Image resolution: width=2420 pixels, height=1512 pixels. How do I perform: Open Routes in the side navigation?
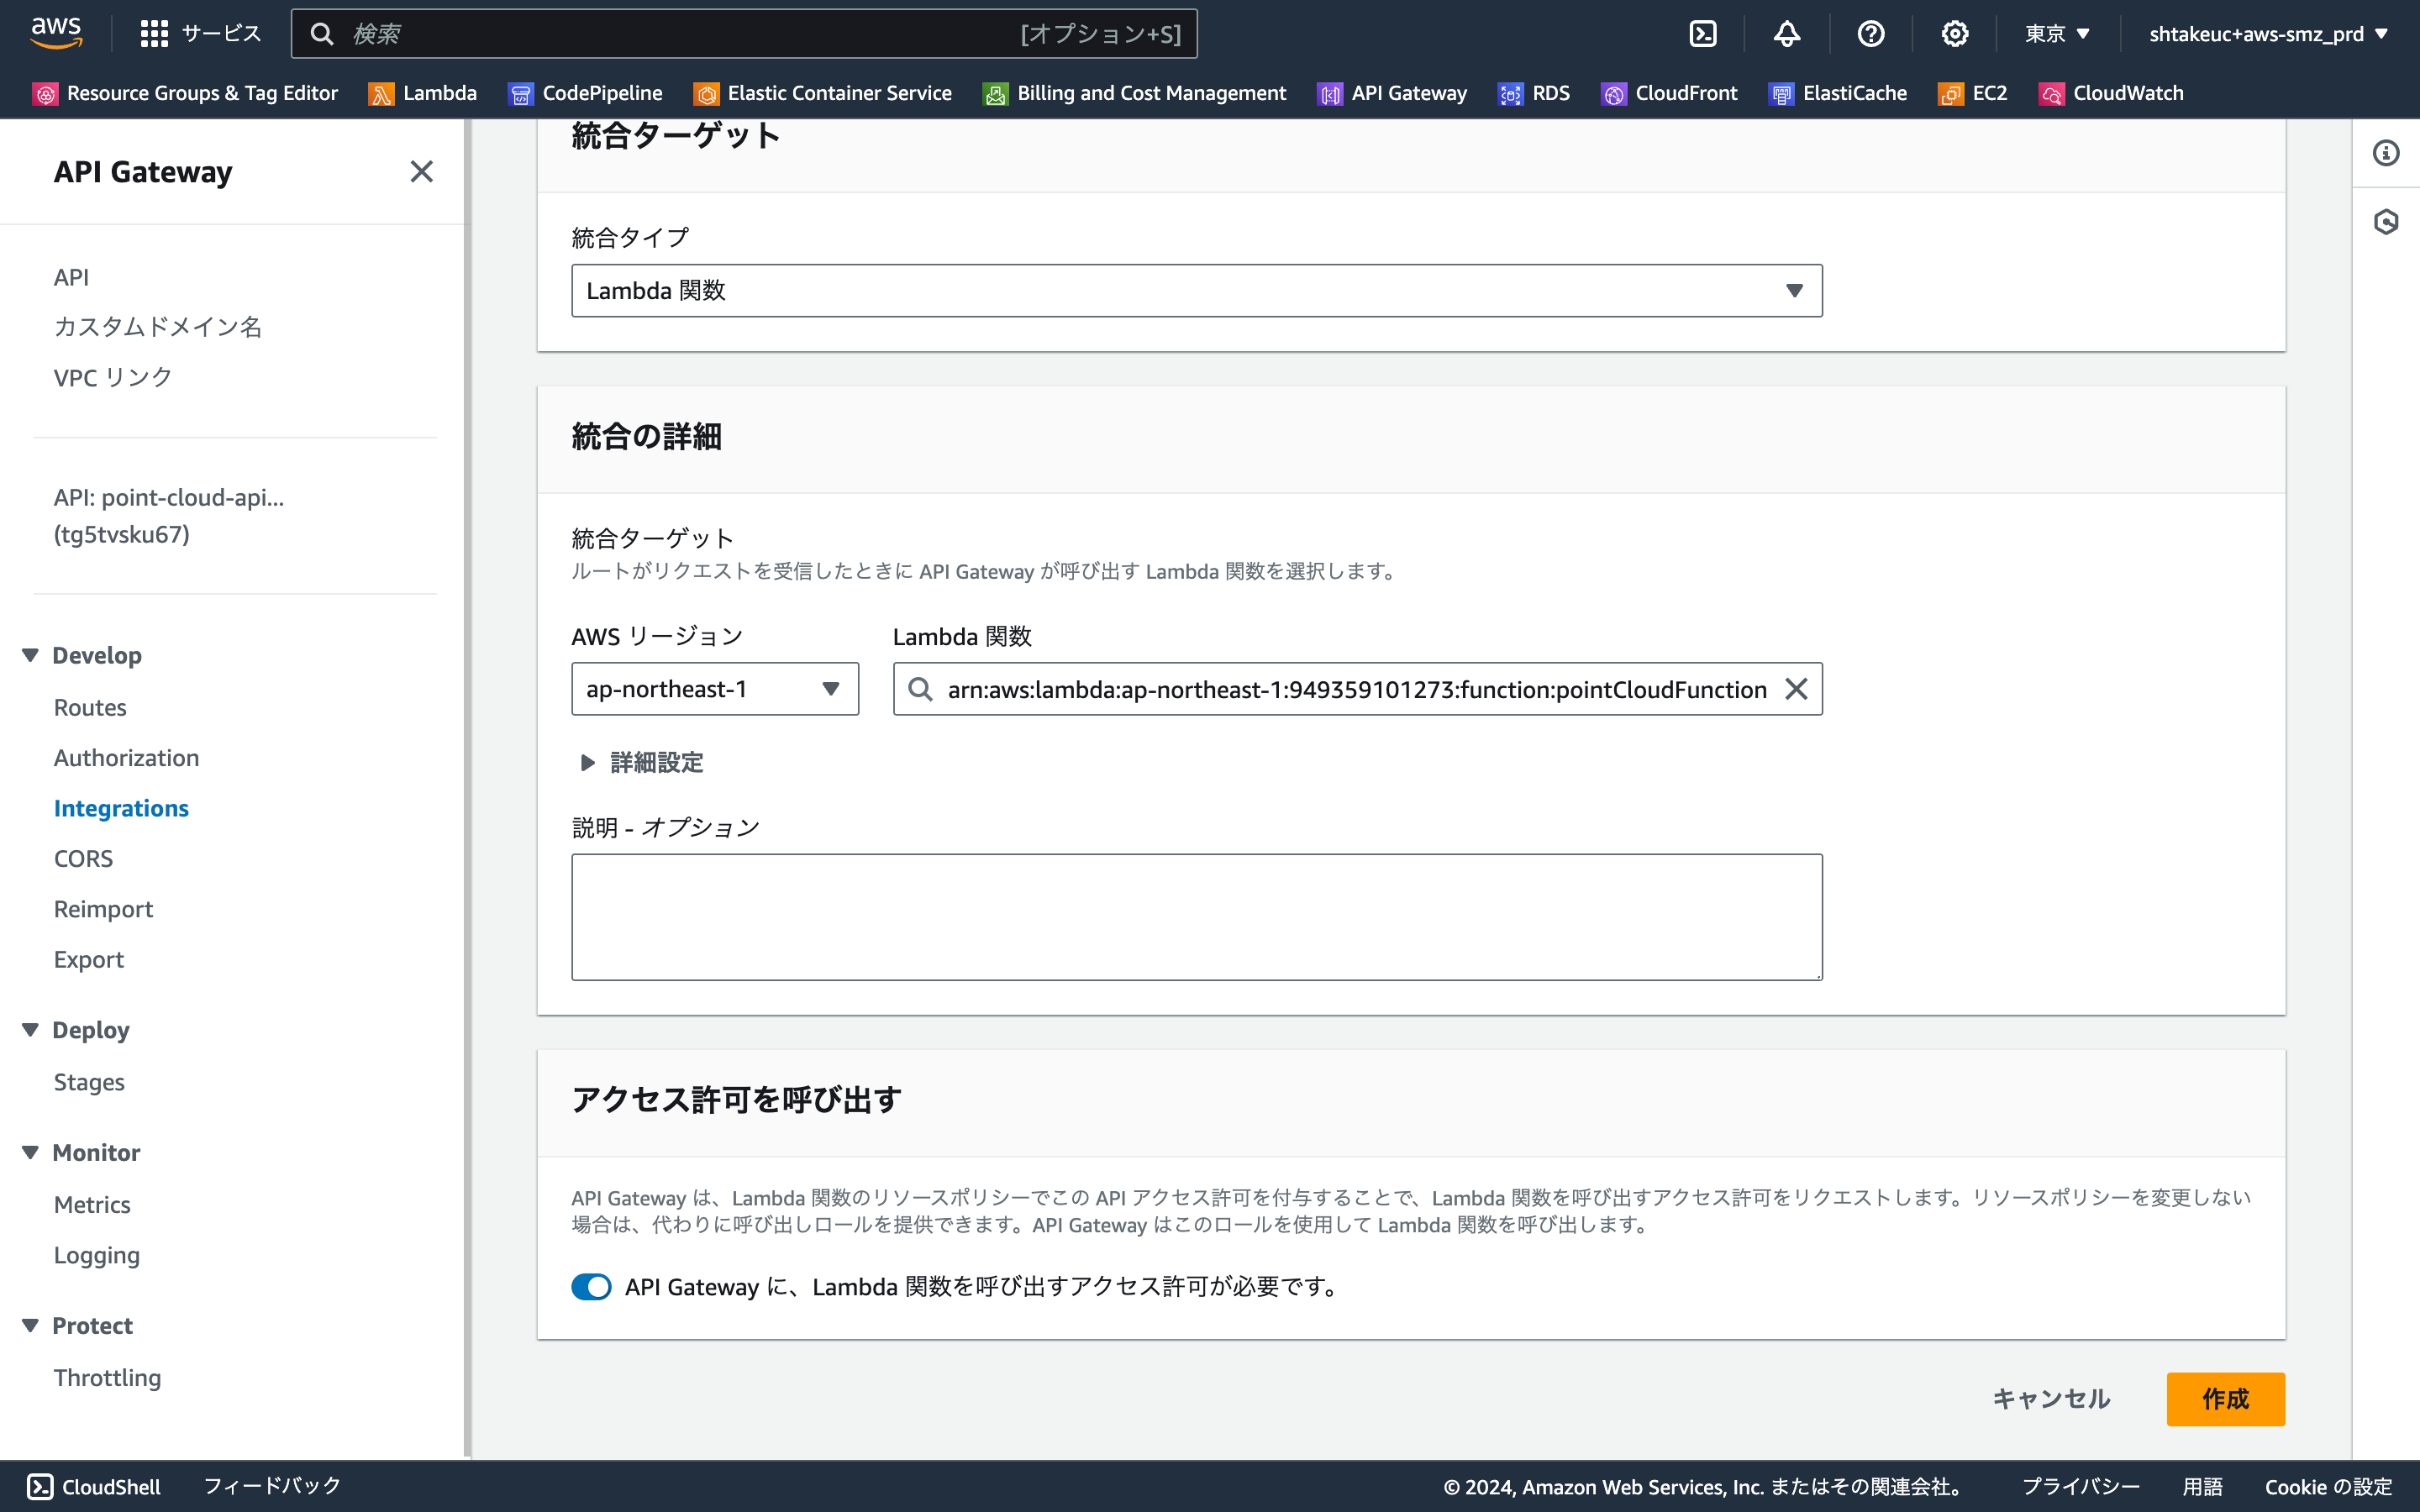(90, 708)
